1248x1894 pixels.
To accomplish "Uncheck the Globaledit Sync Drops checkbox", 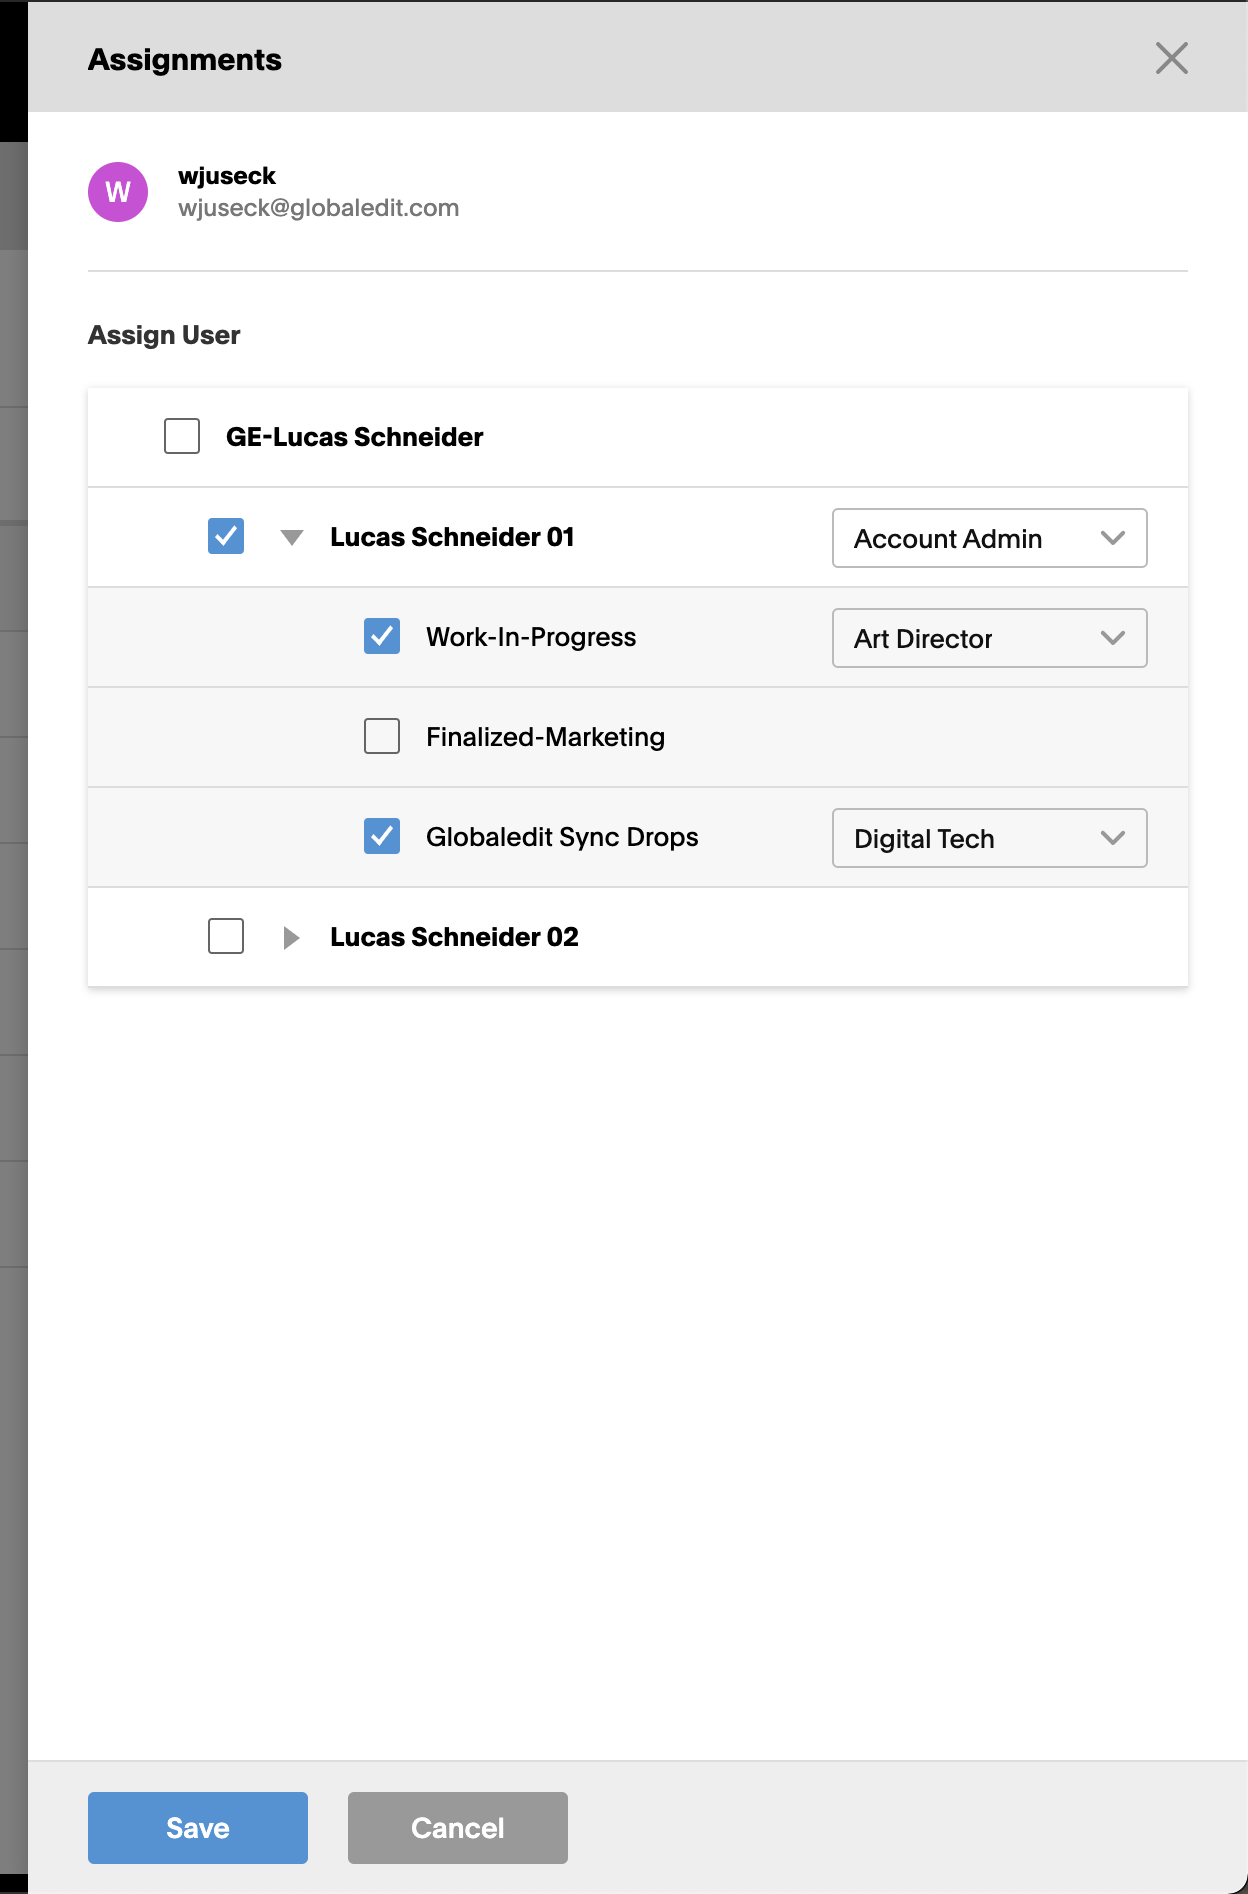I will (x=382, y=836).
